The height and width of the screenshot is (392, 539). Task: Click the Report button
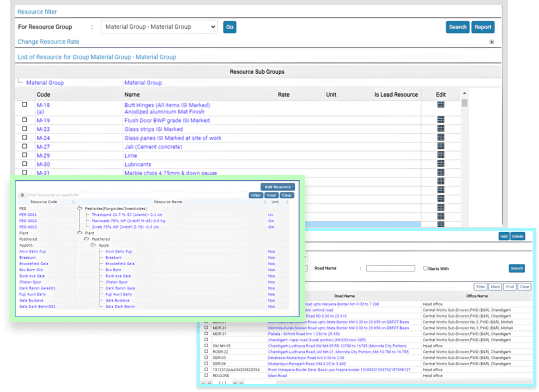point(483,27)
